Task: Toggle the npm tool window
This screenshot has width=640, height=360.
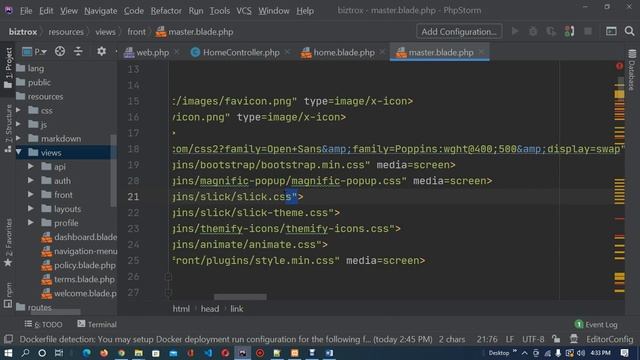Action: point(8,295)
